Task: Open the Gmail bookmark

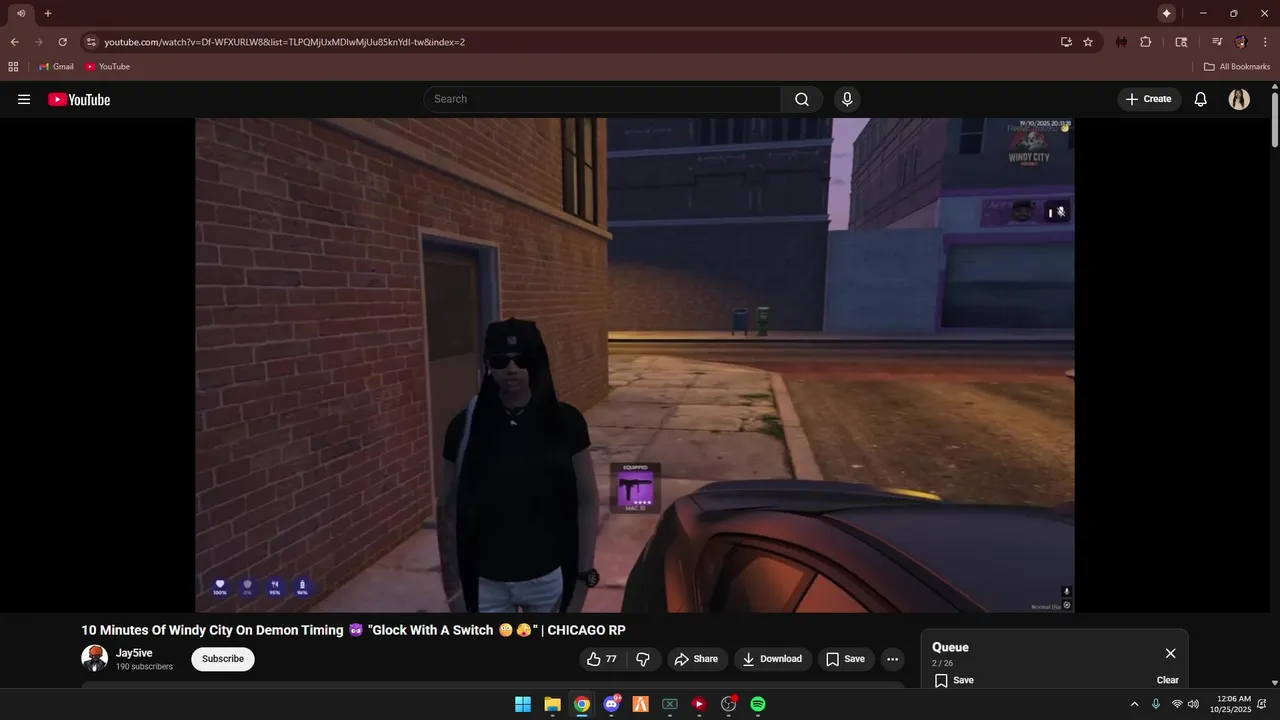Action: [x=56, y=67]
